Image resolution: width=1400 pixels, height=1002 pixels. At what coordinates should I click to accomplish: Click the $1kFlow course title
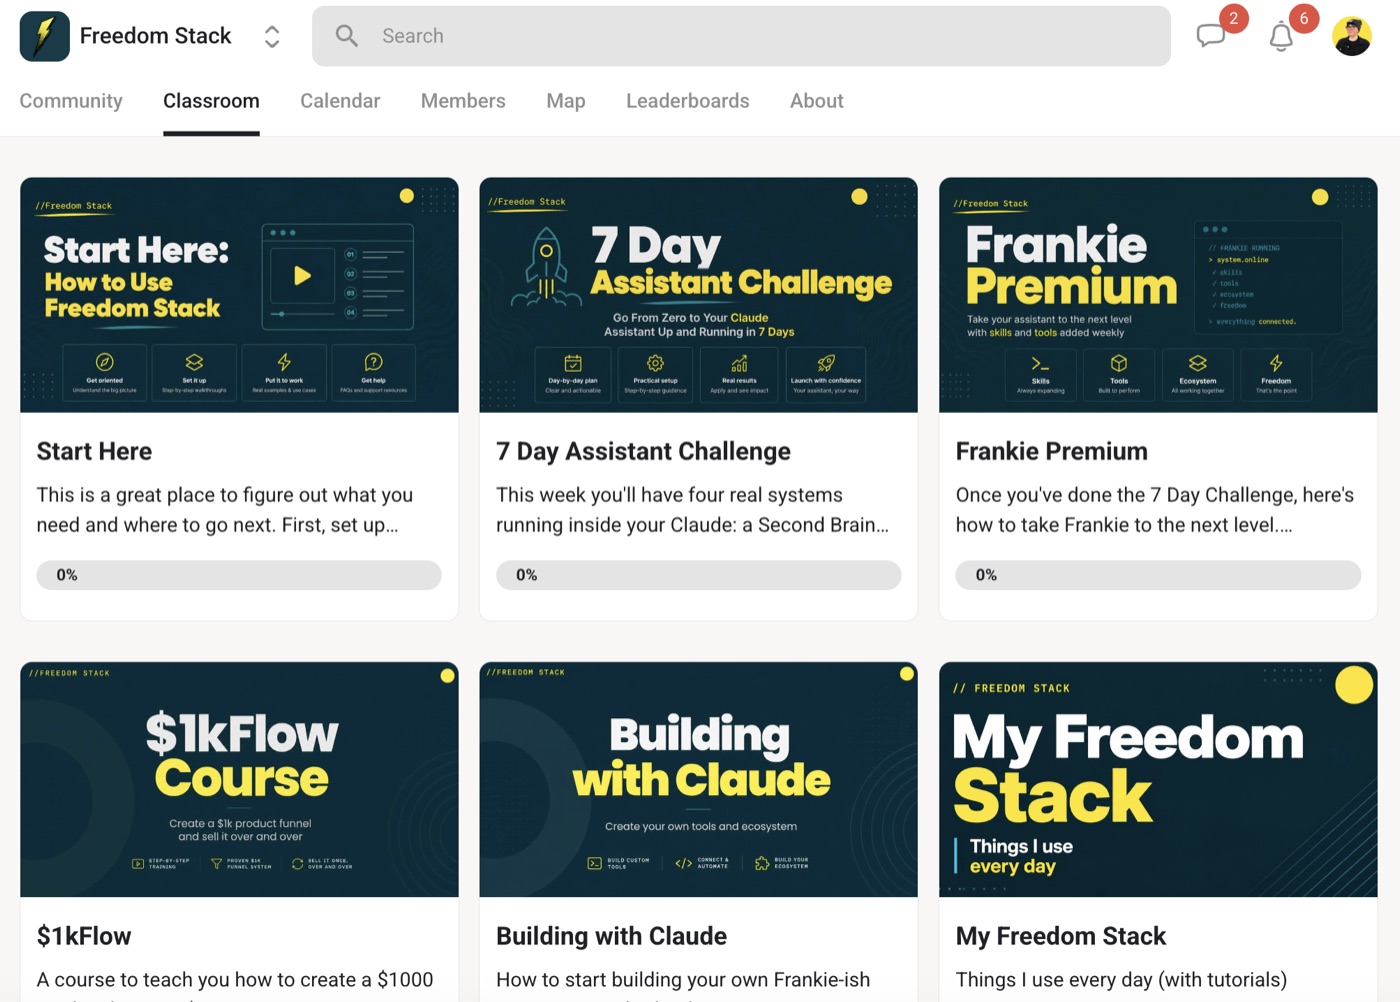84,936
